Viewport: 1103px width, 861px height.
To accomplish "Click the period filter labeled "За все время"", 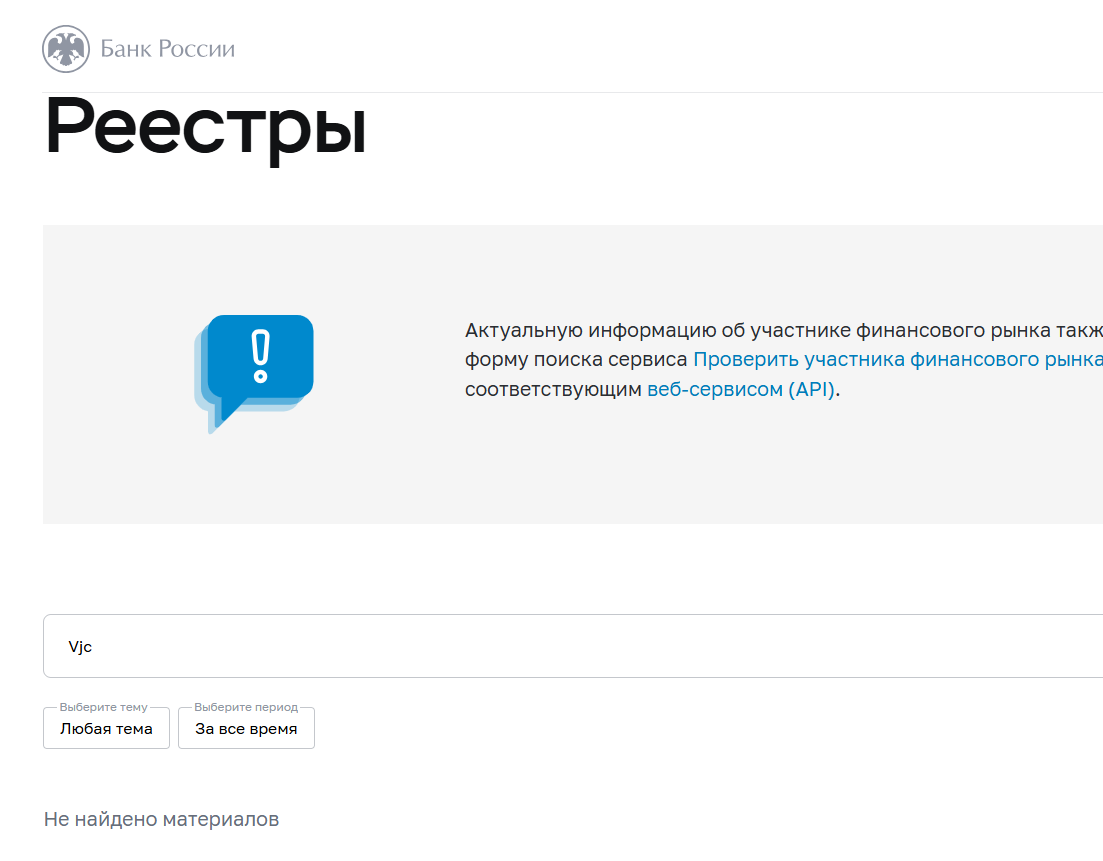I will (x=246, y=728).
